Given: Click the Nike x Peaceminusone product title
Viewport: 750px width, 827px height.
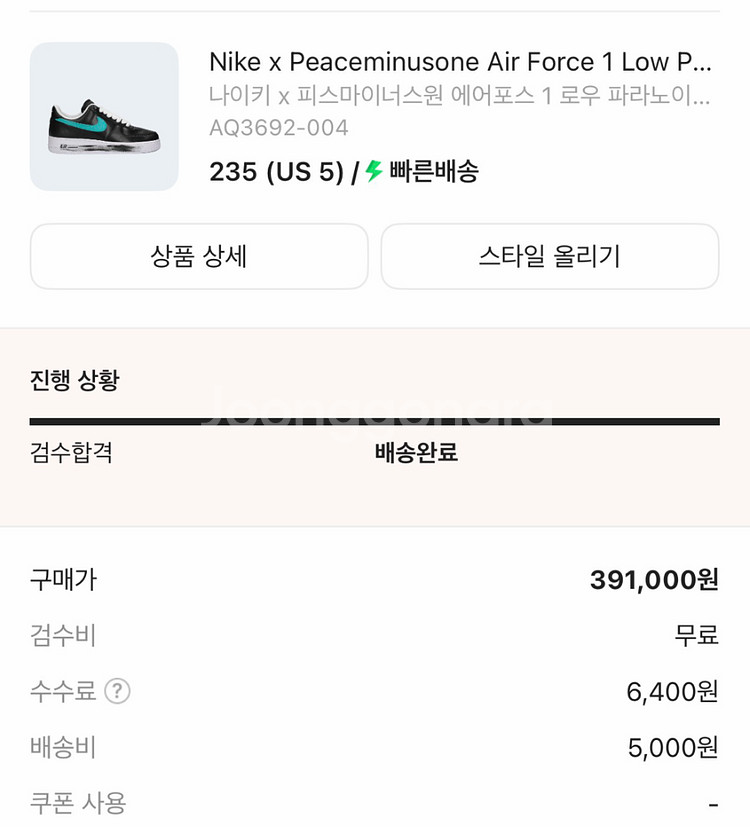Looking at the screenshot, I should pos(460,62).
